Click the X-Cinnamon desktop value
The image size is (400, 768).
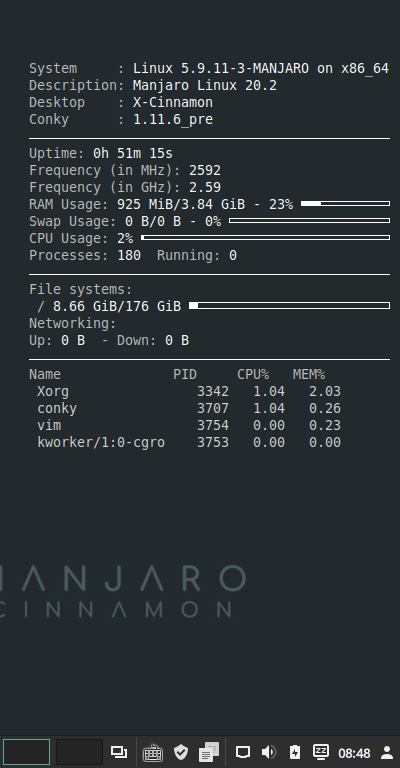click(173, 102)
